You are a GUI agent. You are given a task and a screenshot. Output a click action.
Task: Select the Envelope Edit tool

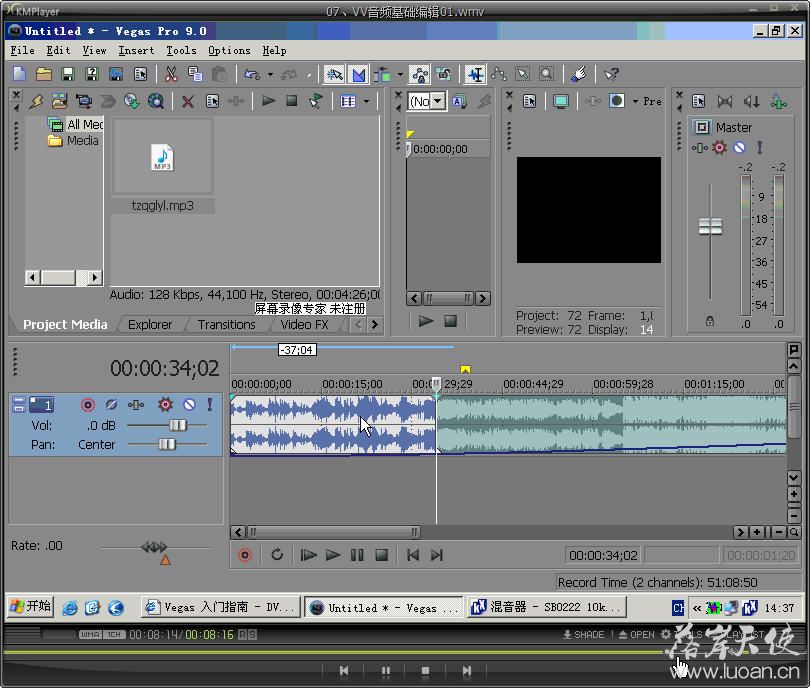pos(499,75)
